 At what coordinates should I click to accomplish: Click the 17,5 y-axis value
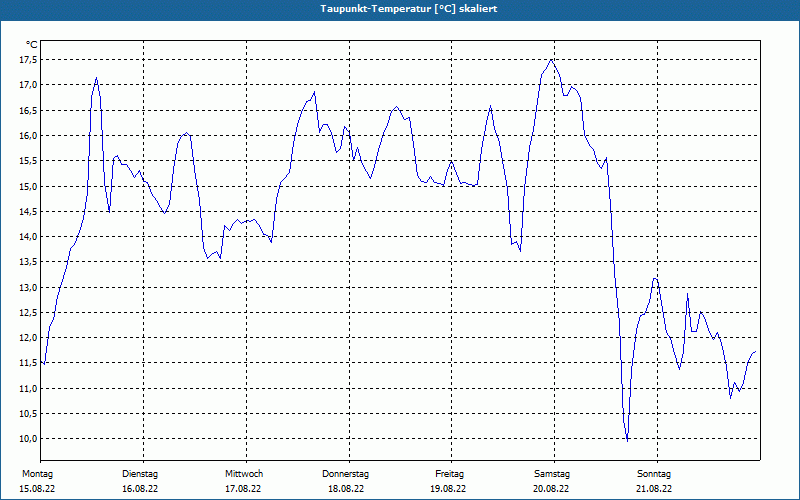(x=30, y=60)
